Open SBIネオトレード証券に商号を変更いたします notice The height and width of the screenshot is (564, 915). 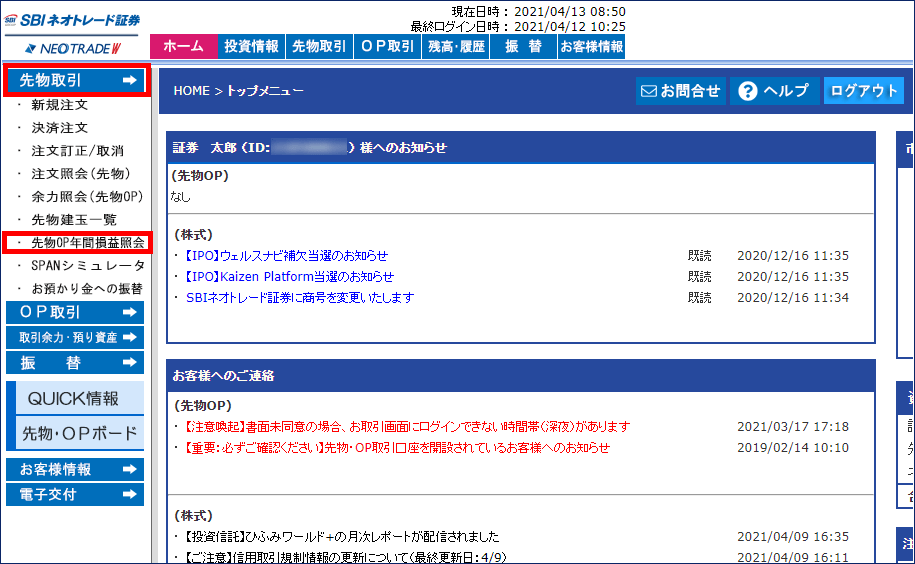click(x=300, y=297)
